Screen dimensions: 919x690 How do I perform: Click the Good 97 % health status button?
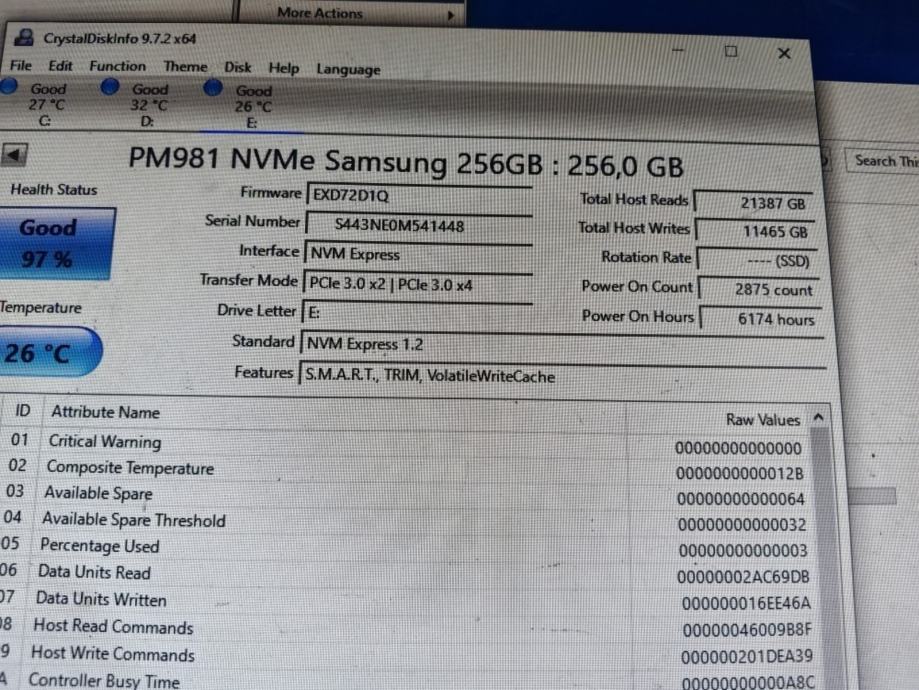[56, 243]
